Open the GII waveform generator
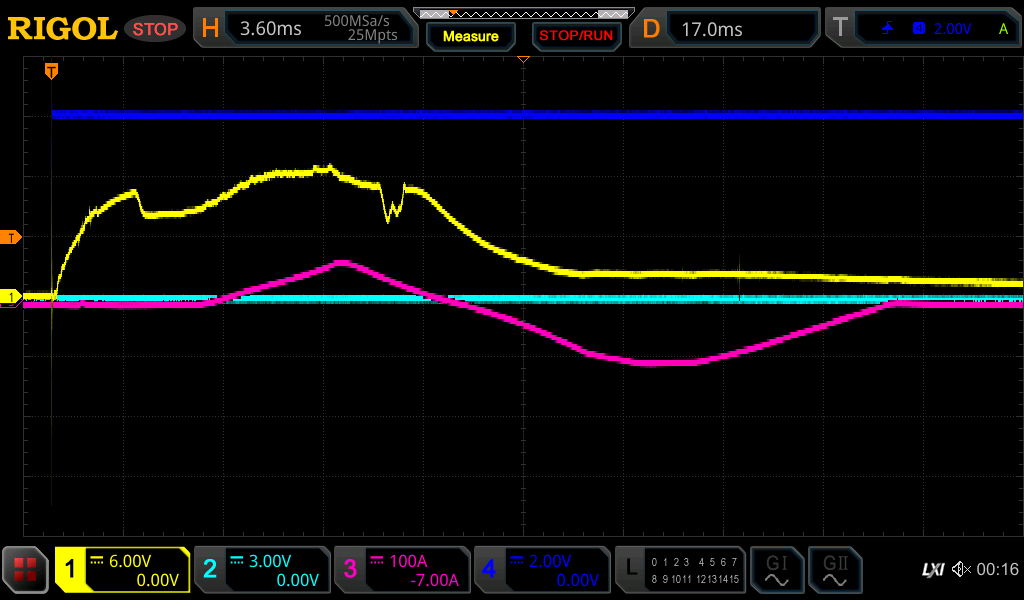1024x600 pixels. (x=835, y=570)
